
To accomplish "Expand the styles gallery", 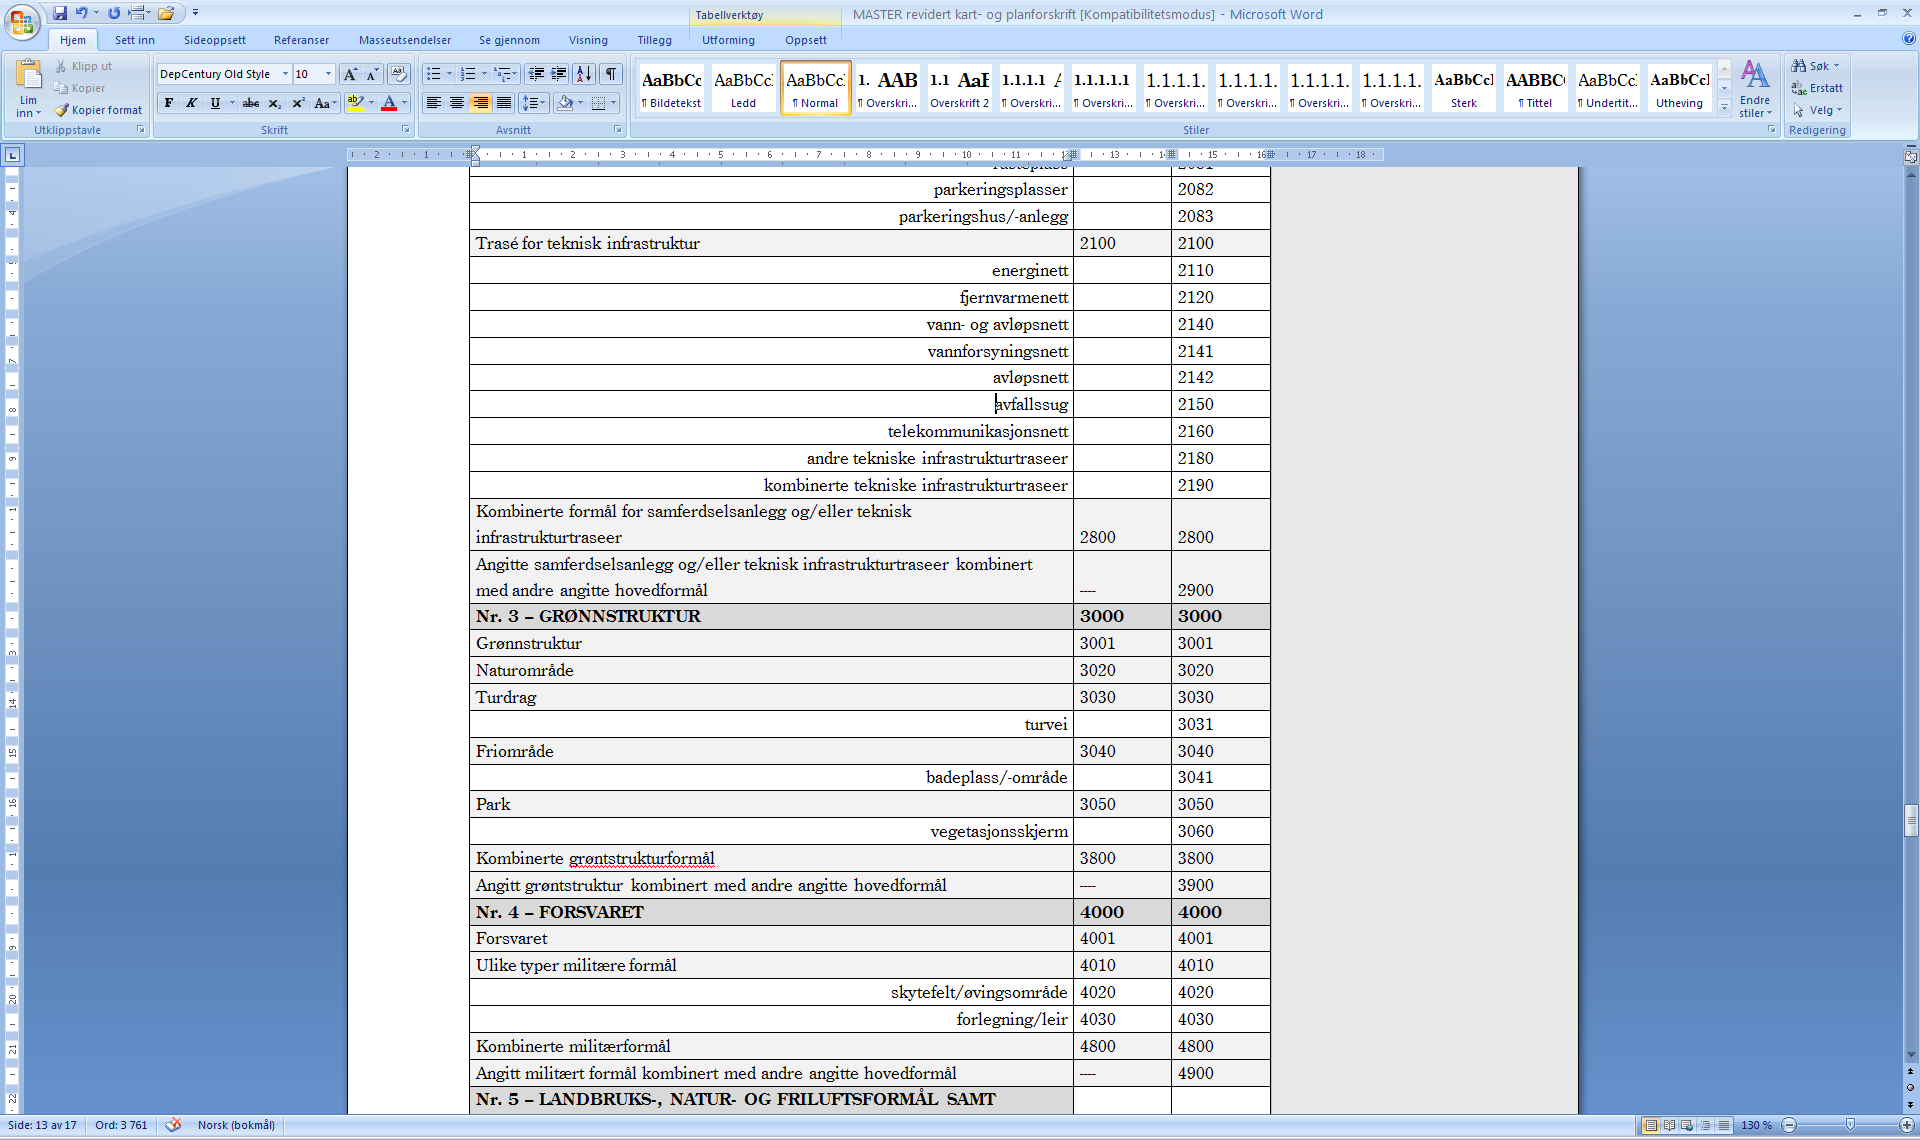I will 1724,108.
